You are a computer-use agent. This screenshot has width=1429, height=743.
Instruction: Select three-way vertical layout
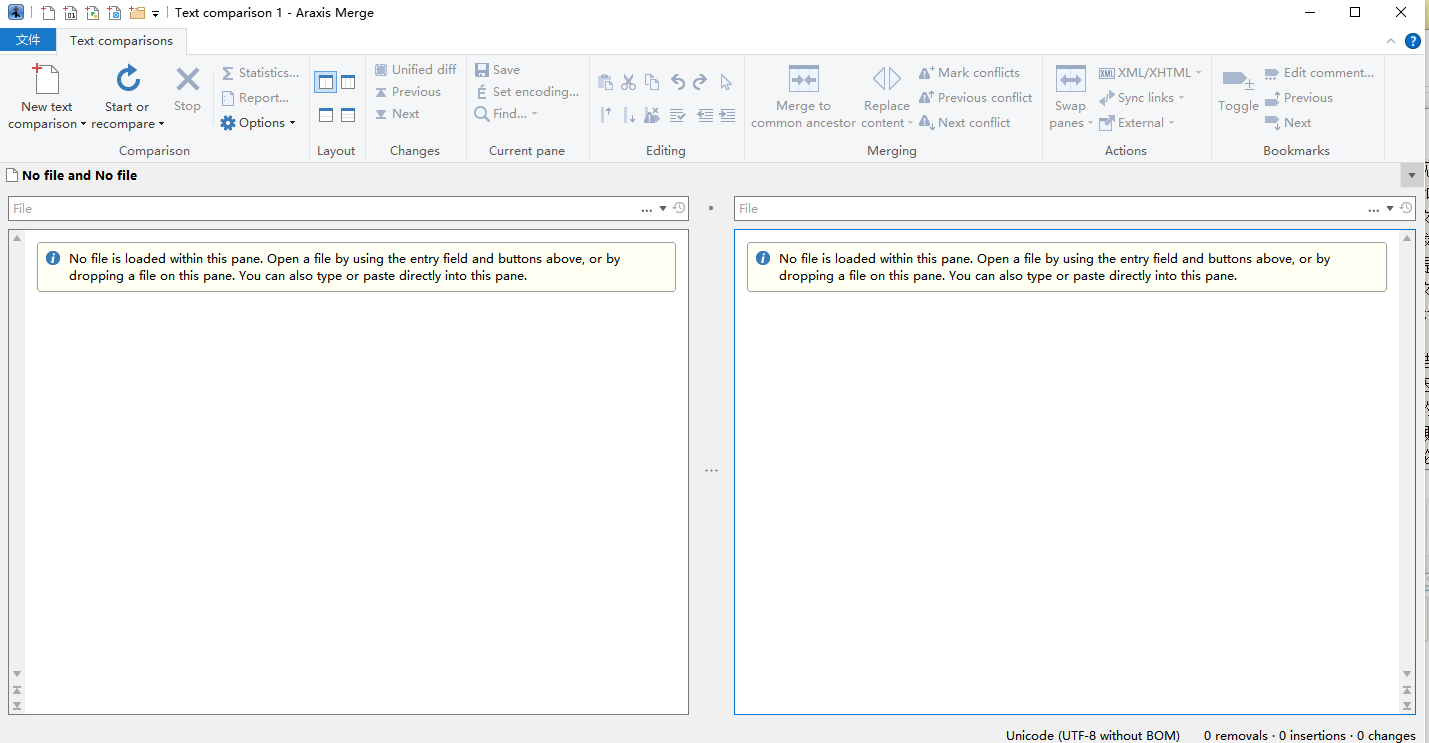(348, 82)
